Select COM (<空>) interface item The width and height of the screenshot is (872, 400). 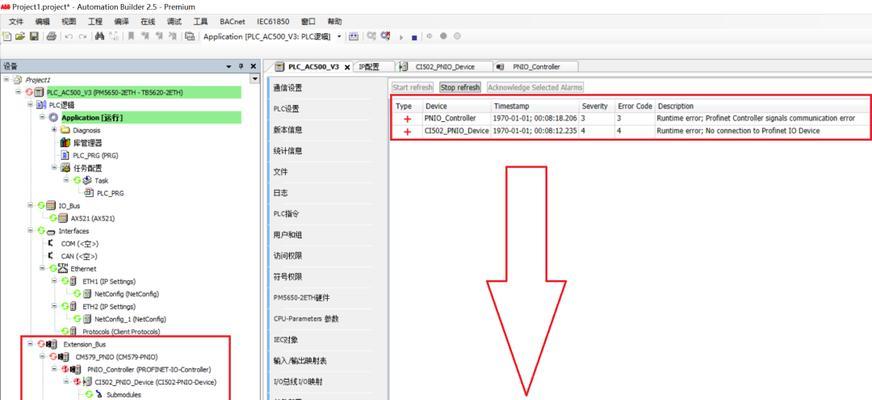(x=80, y=244)
